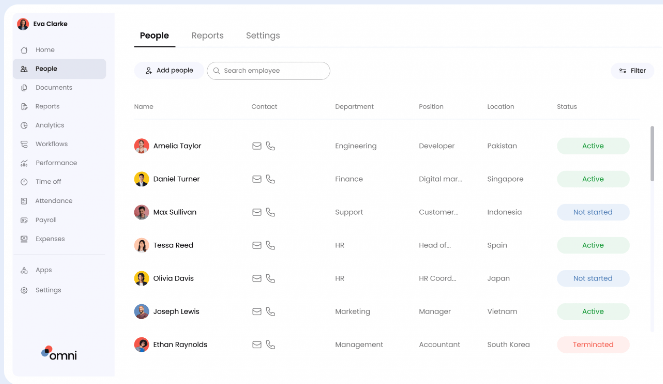Call Ethan Raynolds via phone icon
663x384 pixels.
pos(270,345)
